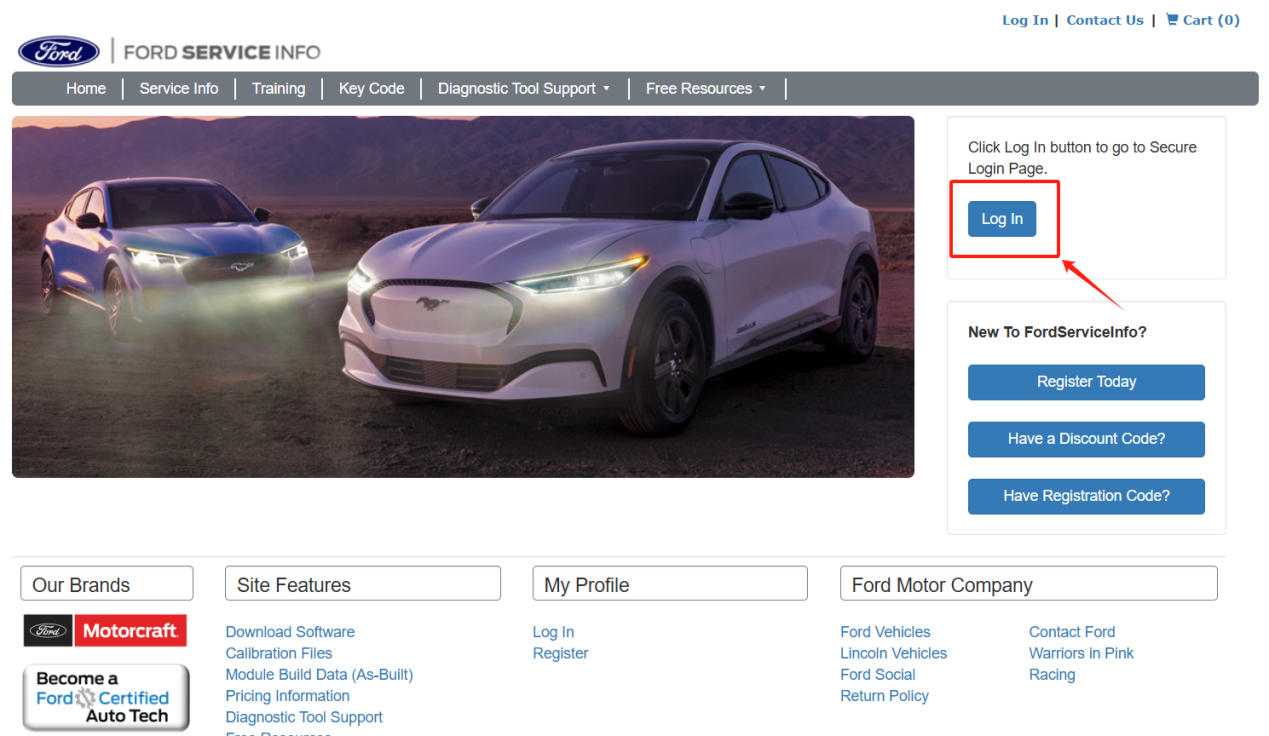Image resolution: width=1269 pixels, height=736 pixels.
Task: Expand the Free Resources dropdown menu
Action: tap(705, 89)
